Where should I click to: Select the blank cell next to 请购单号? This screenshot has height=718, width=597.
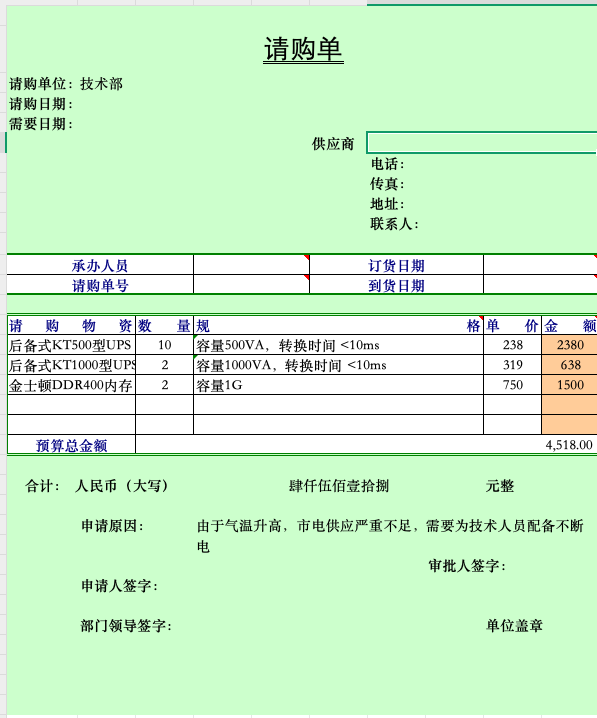pos(251,284)
